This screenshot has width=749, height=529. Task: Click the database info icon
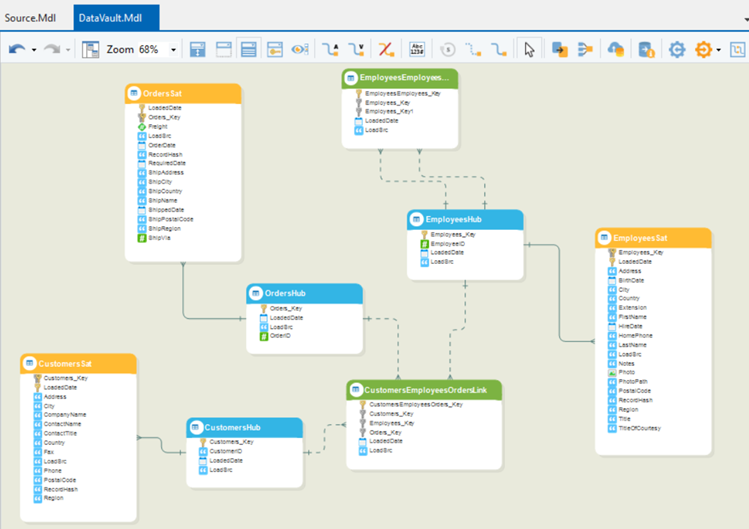[x=647, y=49]
